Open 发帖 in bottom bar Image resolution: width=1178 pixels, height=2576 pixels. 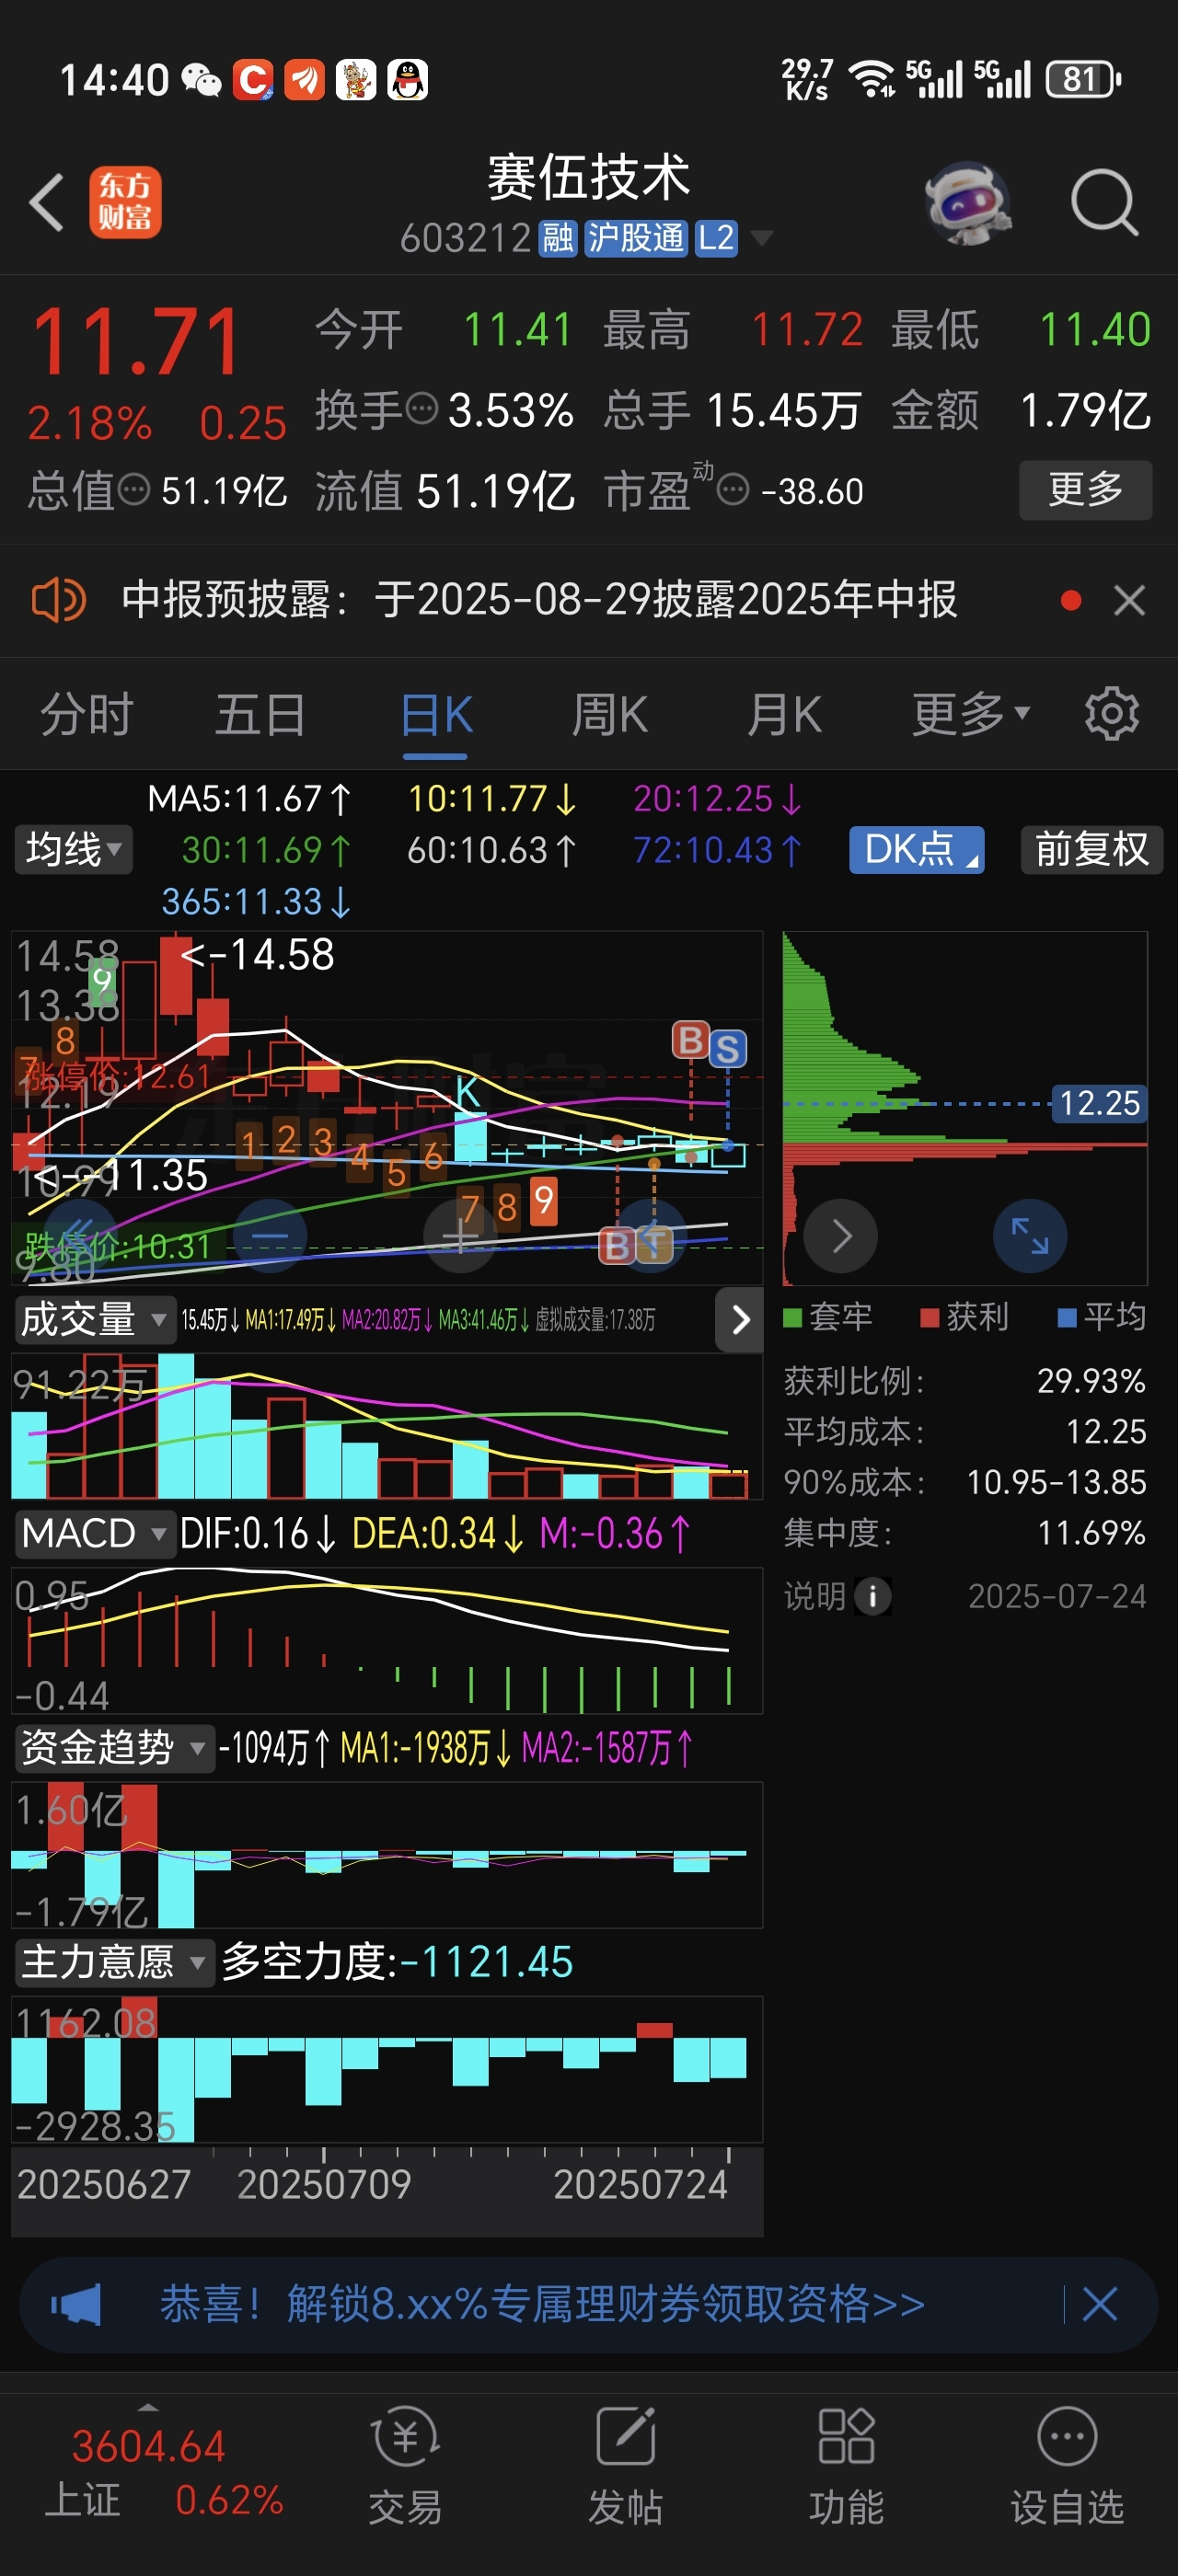click(x=626, y=2465)
